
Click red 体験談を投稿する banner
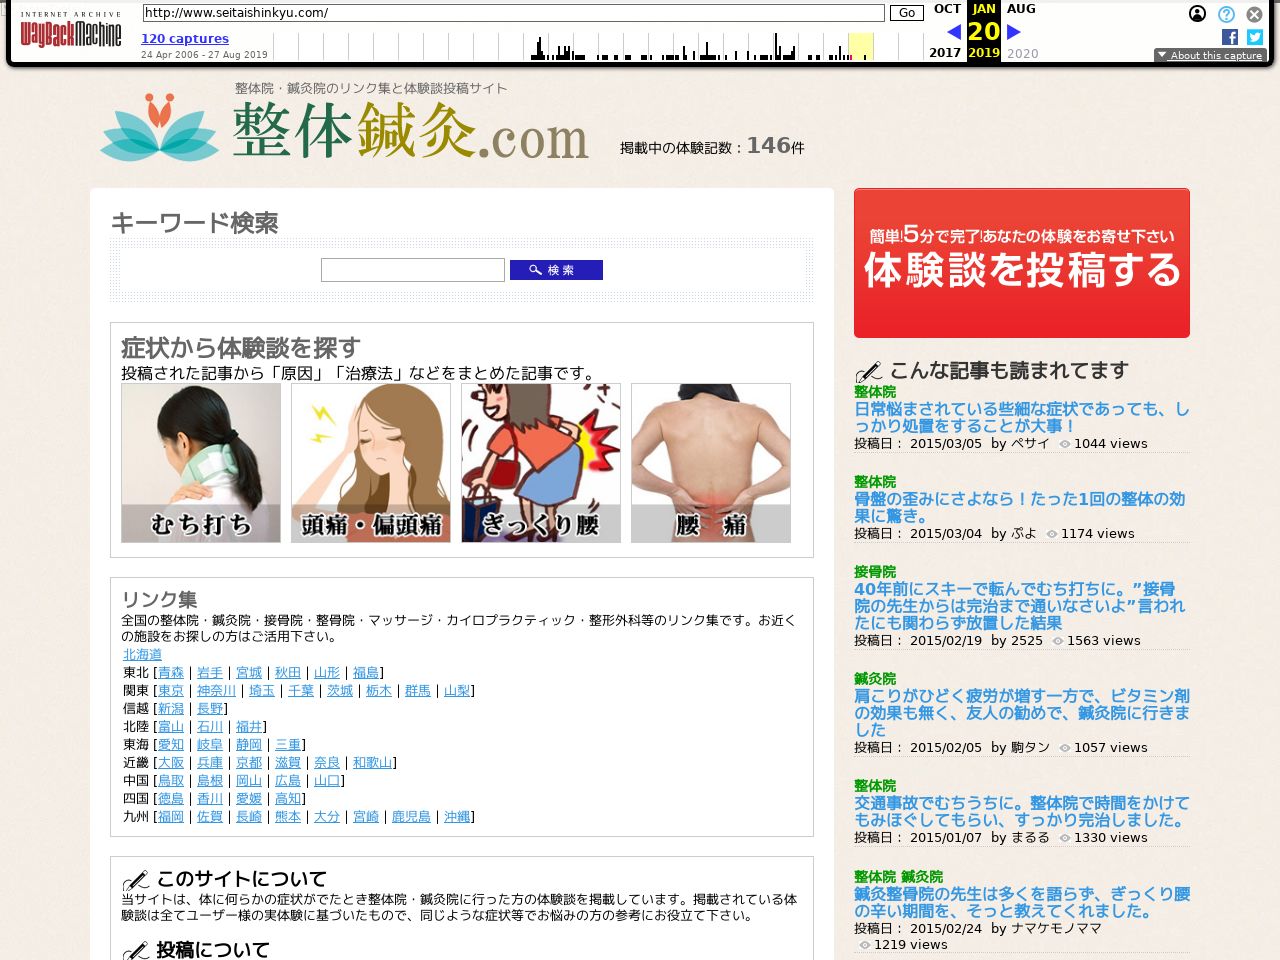tap(1021, 263)
